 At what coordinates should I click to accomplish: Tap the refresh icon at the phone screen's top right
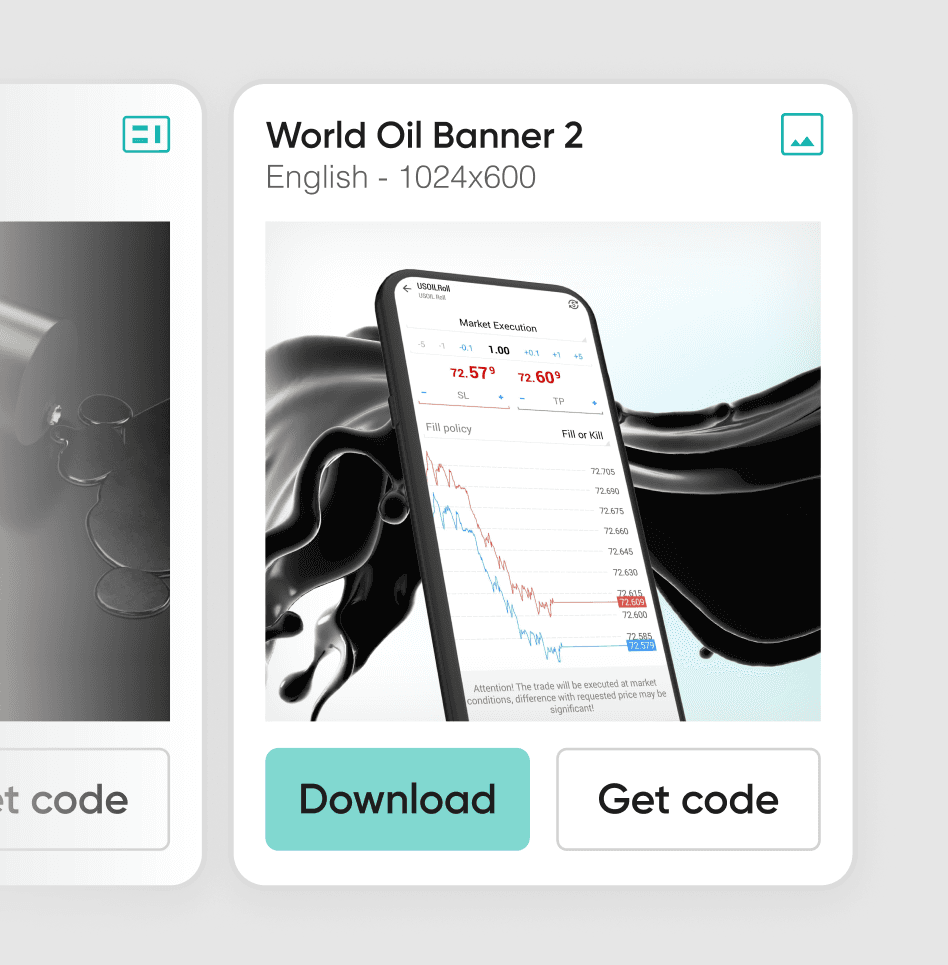(x=573, y=304)
